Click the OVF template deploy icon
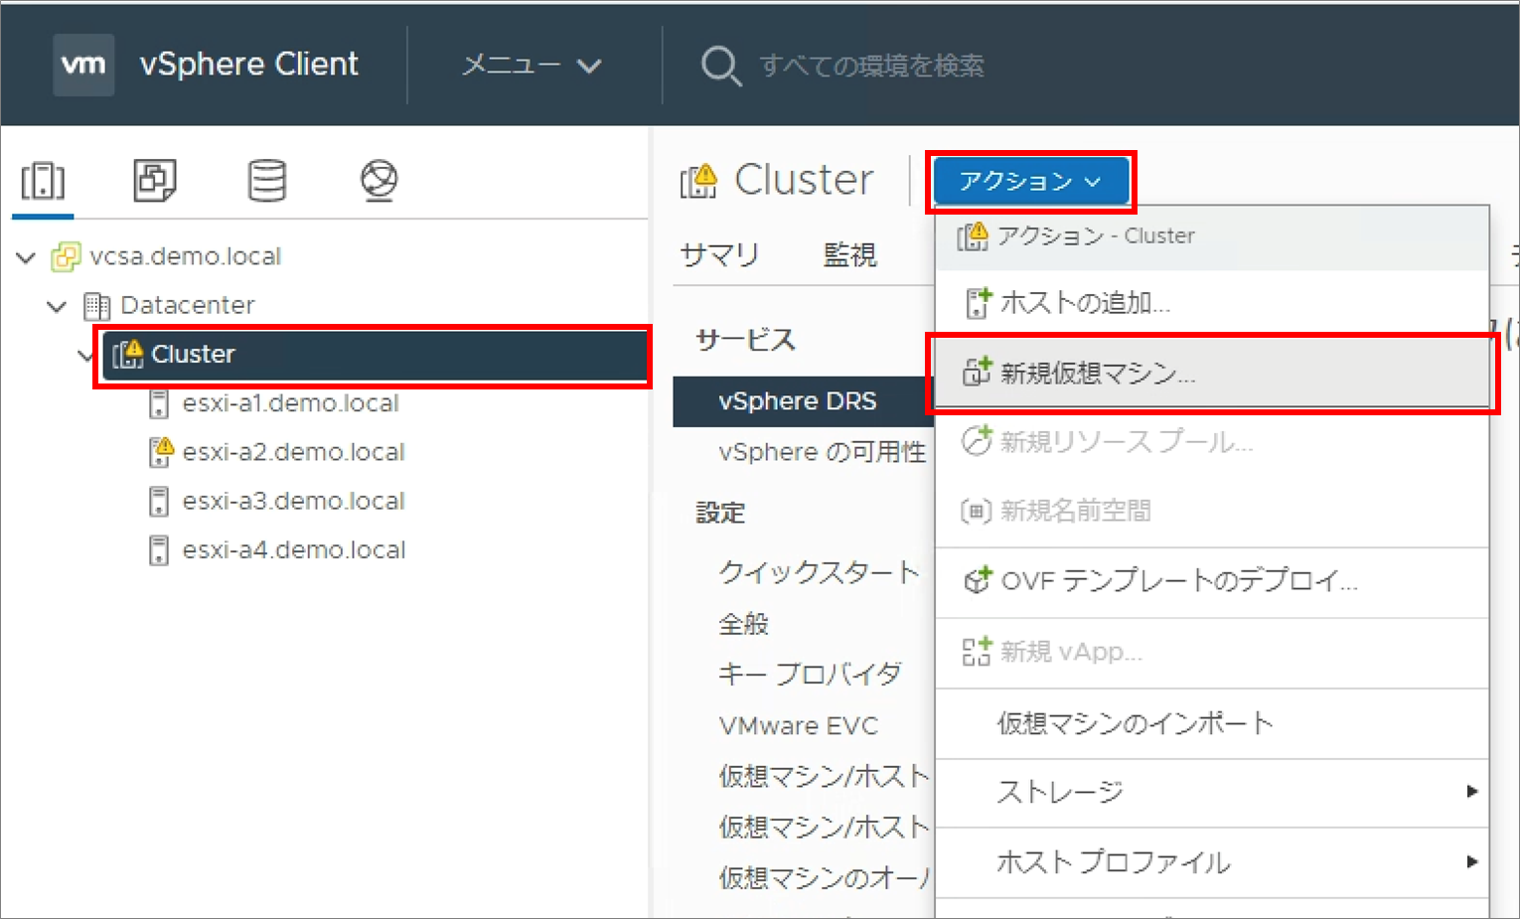 point(976,580)
